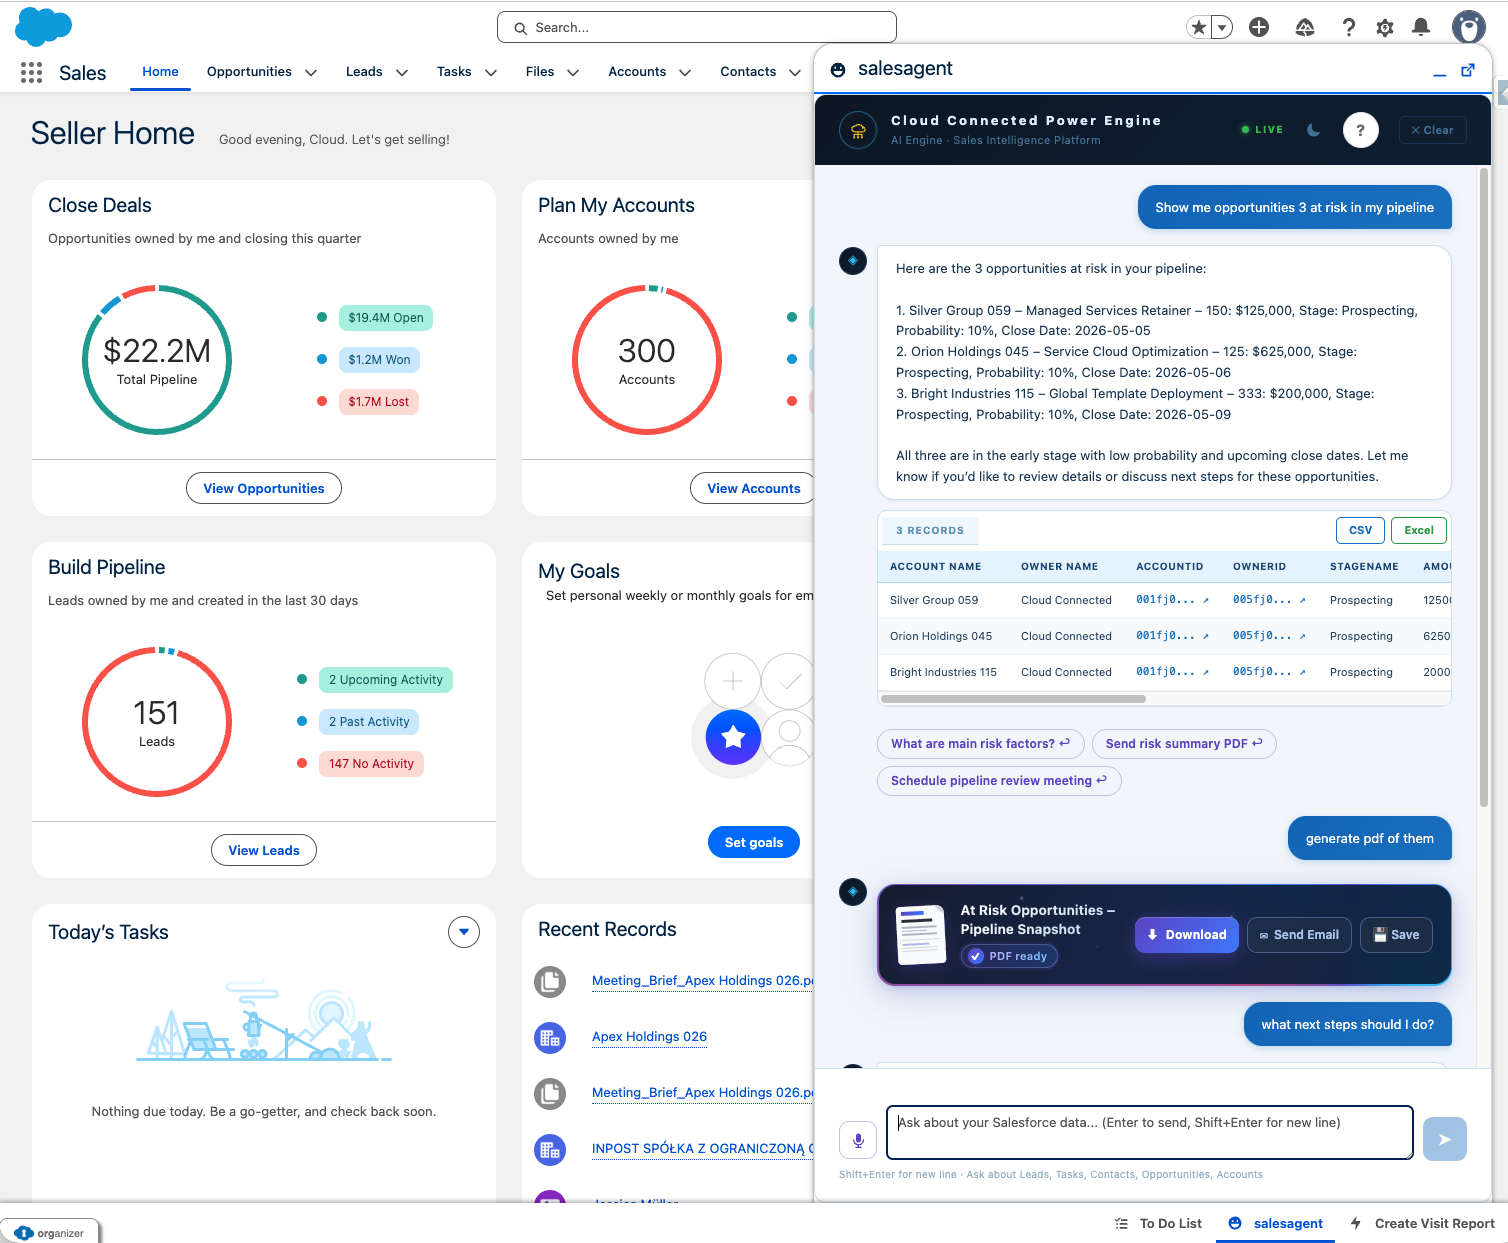The image size is (1508, 1243).
Task: Click the $19.4M Open legend badge
Action: [386, 318]
